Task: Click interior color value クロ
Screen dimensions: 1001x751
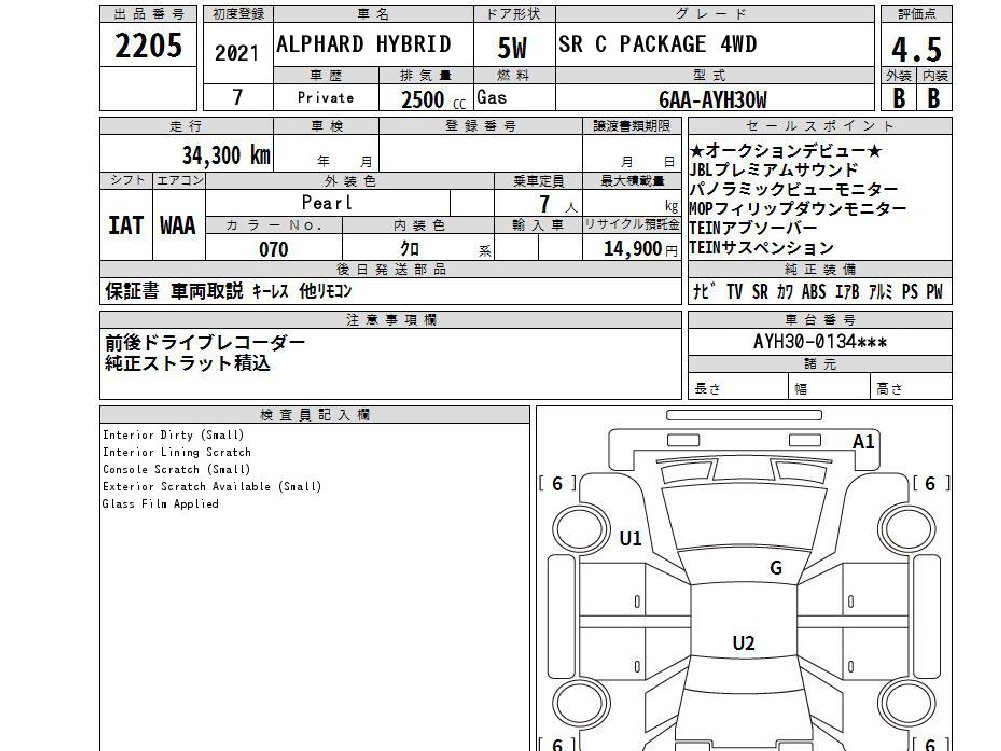Action: [409, 248]
